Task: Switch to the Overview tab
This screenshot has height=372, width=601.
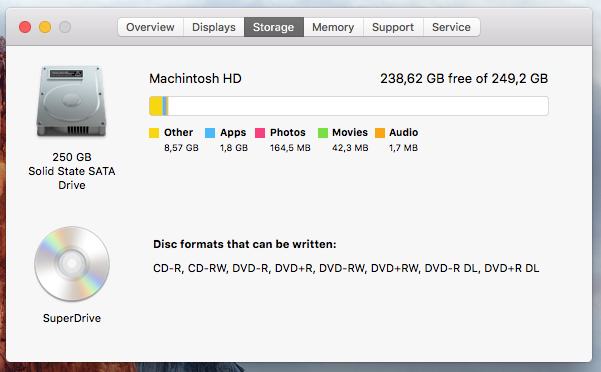Action: (x=151, y=27)
